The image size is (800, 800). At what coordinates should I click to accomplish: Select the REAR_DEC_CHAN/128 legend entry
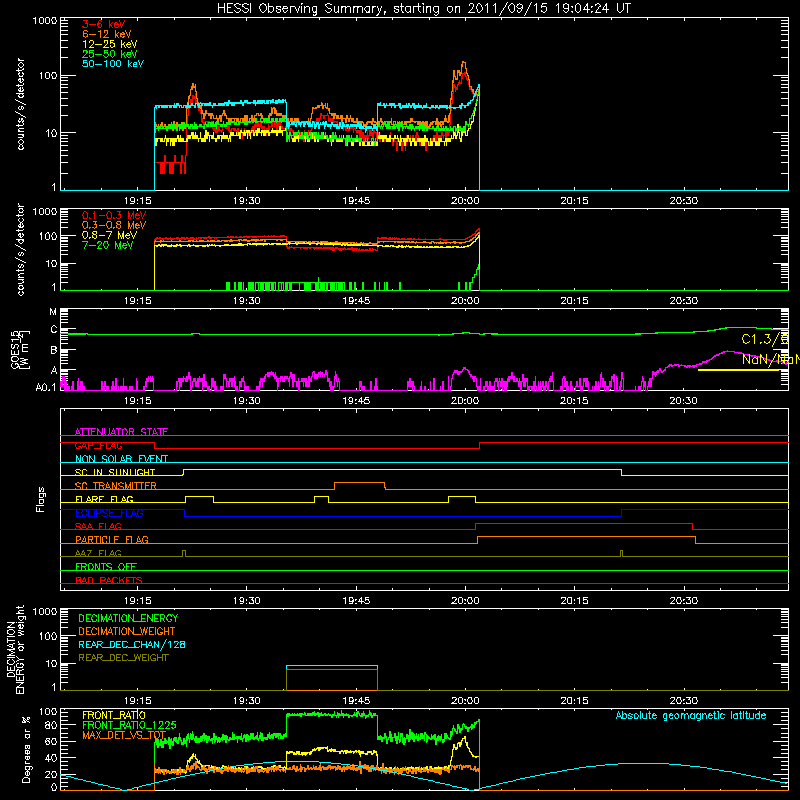point(132,644)
